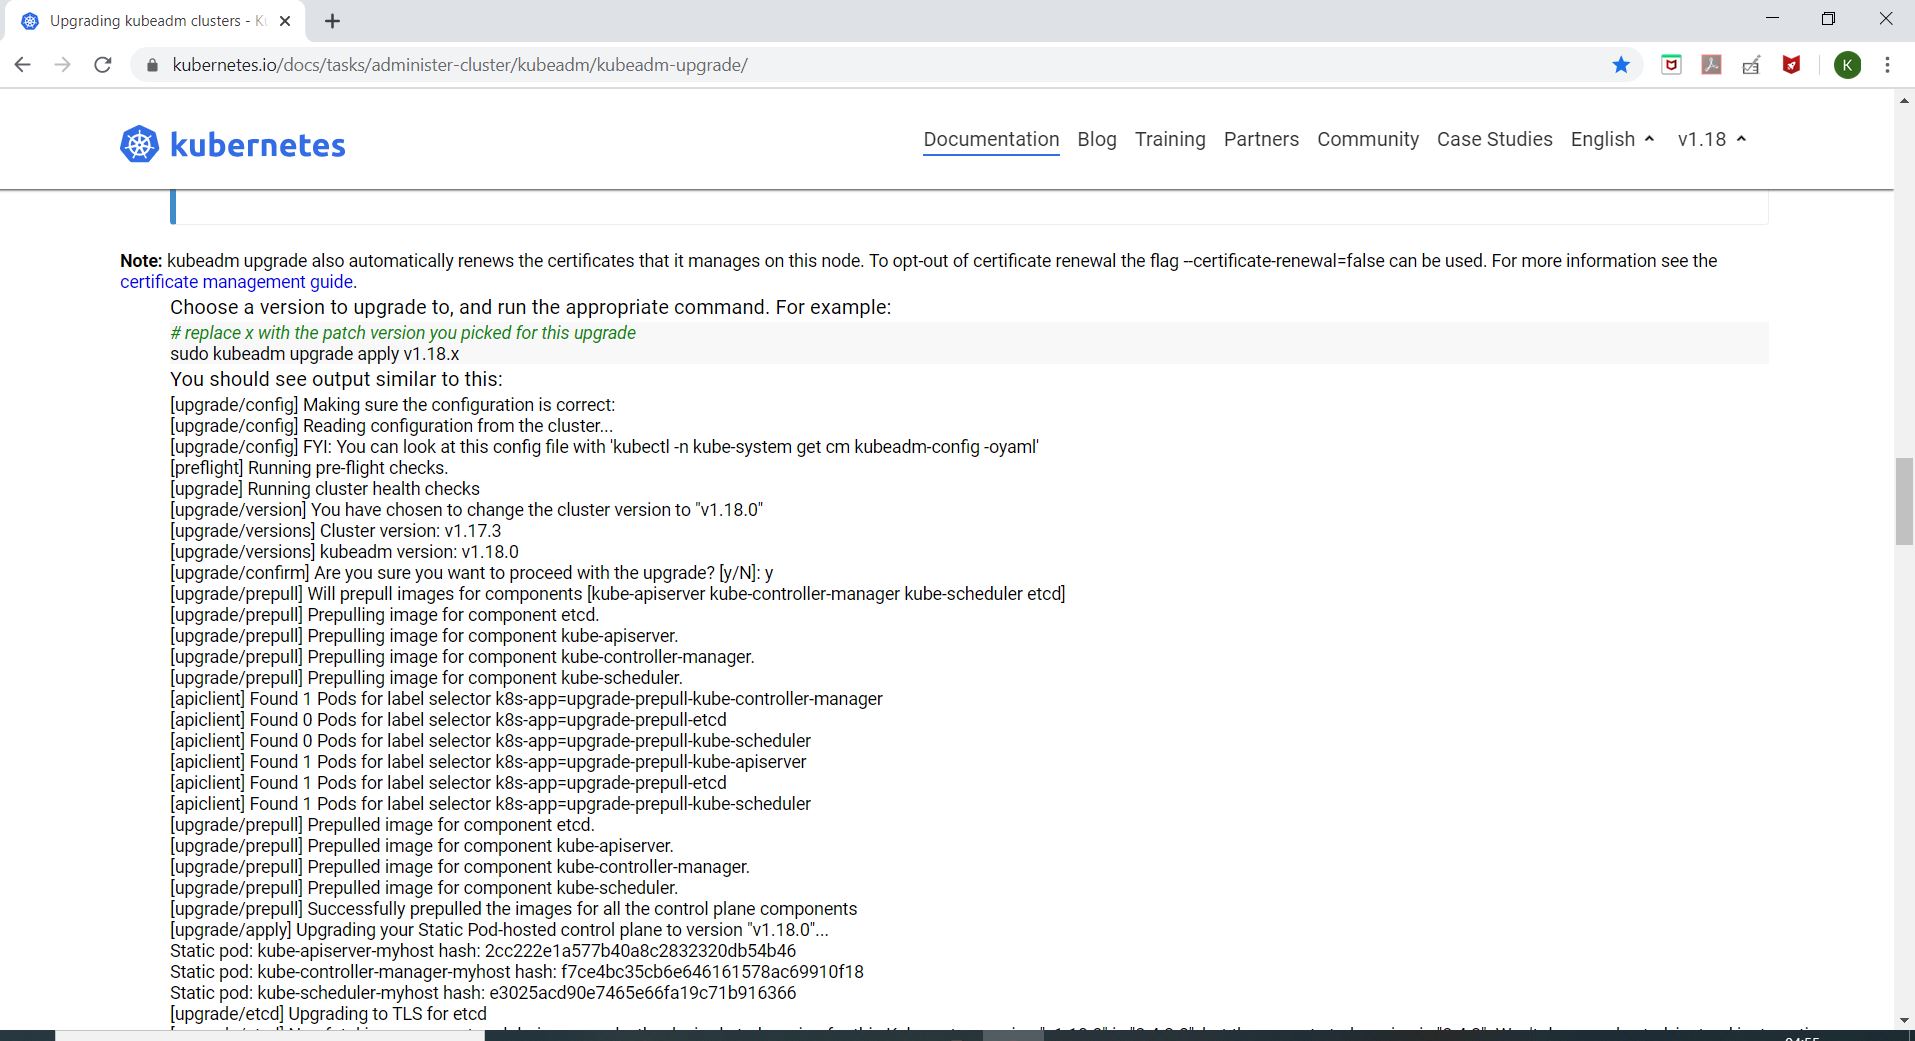Click the scrollbar down arrow

pyautogui.click(x=1904, y=1020)
